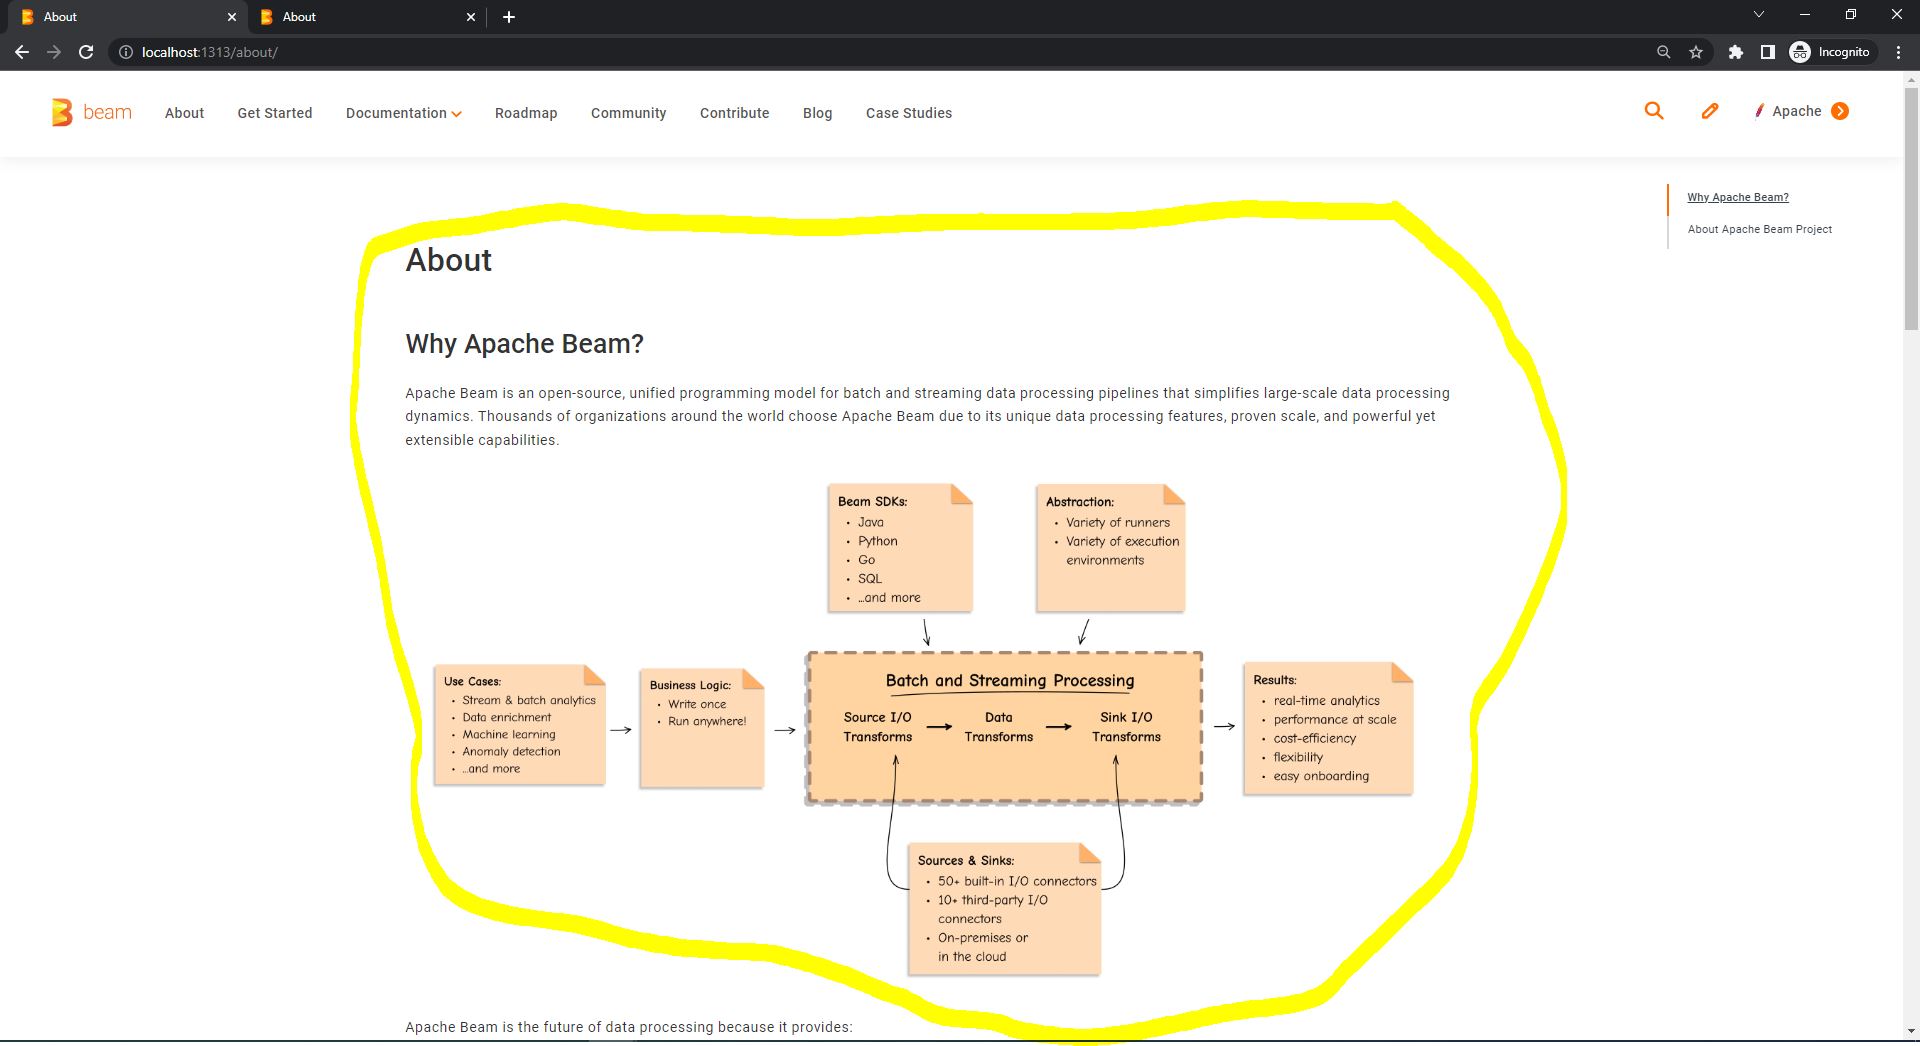The width and height of the screenshot is (1920, 1046).
Task: Navigate to the Contribute page
Action: [x=735, y=113]
